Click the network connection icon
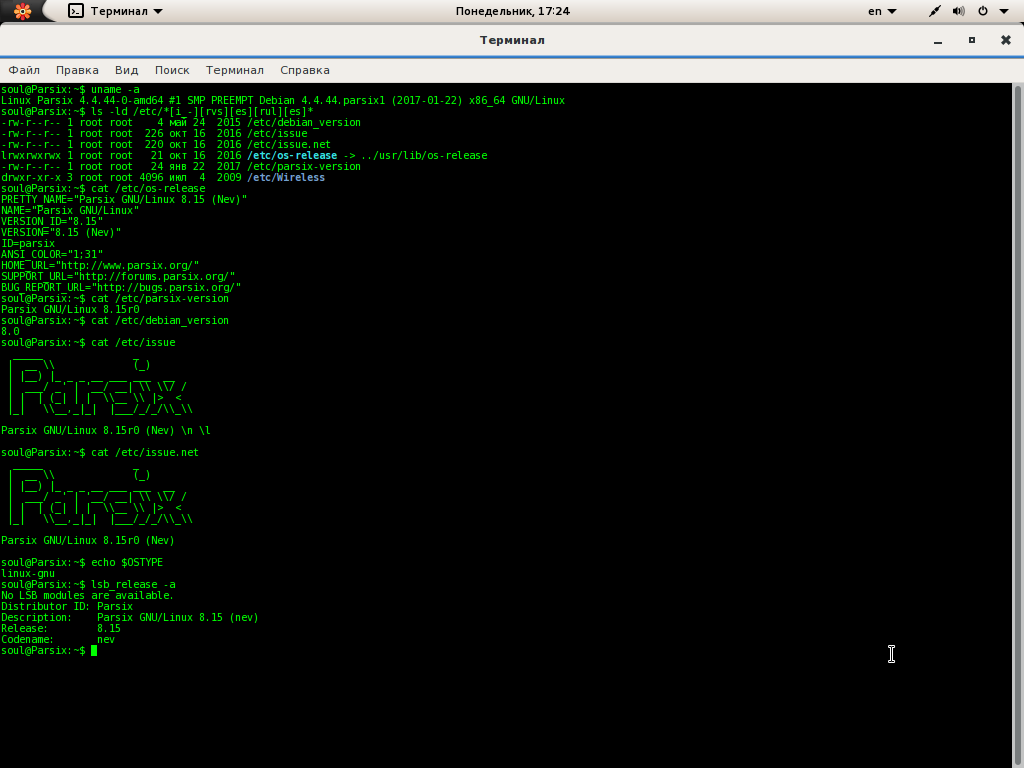The height and width of the screenshot is (768, 1024). tap(935, 11)
